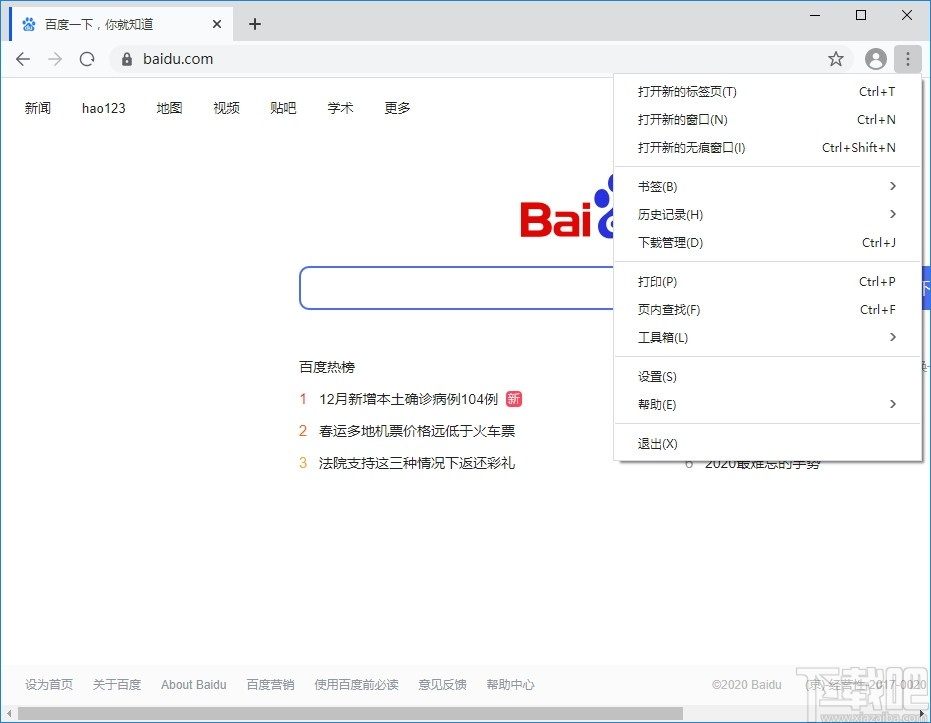Screen dimensions: 931x723
Task: Click inside the Baidu search box
Action: (x=450, y=288)
